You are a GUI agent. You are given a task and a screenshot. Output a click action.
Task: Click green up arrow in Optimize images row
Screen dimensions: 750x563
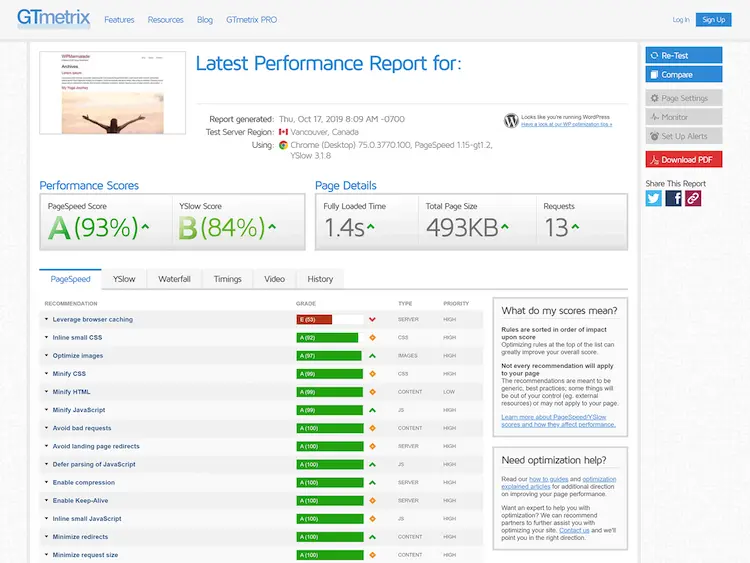372,356
